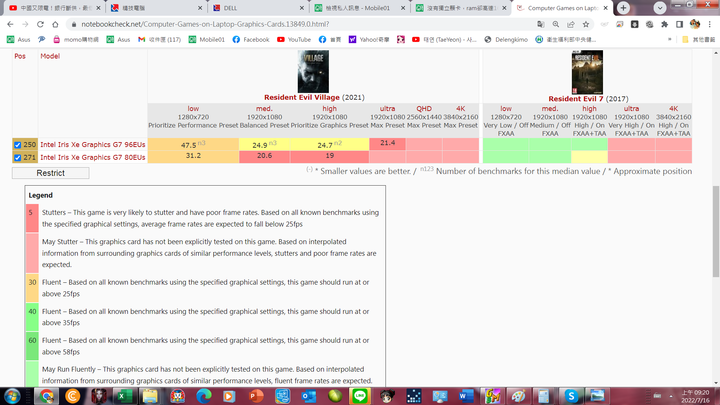Image resolution: width=720 pixels, height=405 pixels.
Task: Go back to the previous page
Action: tap(10, 24)
